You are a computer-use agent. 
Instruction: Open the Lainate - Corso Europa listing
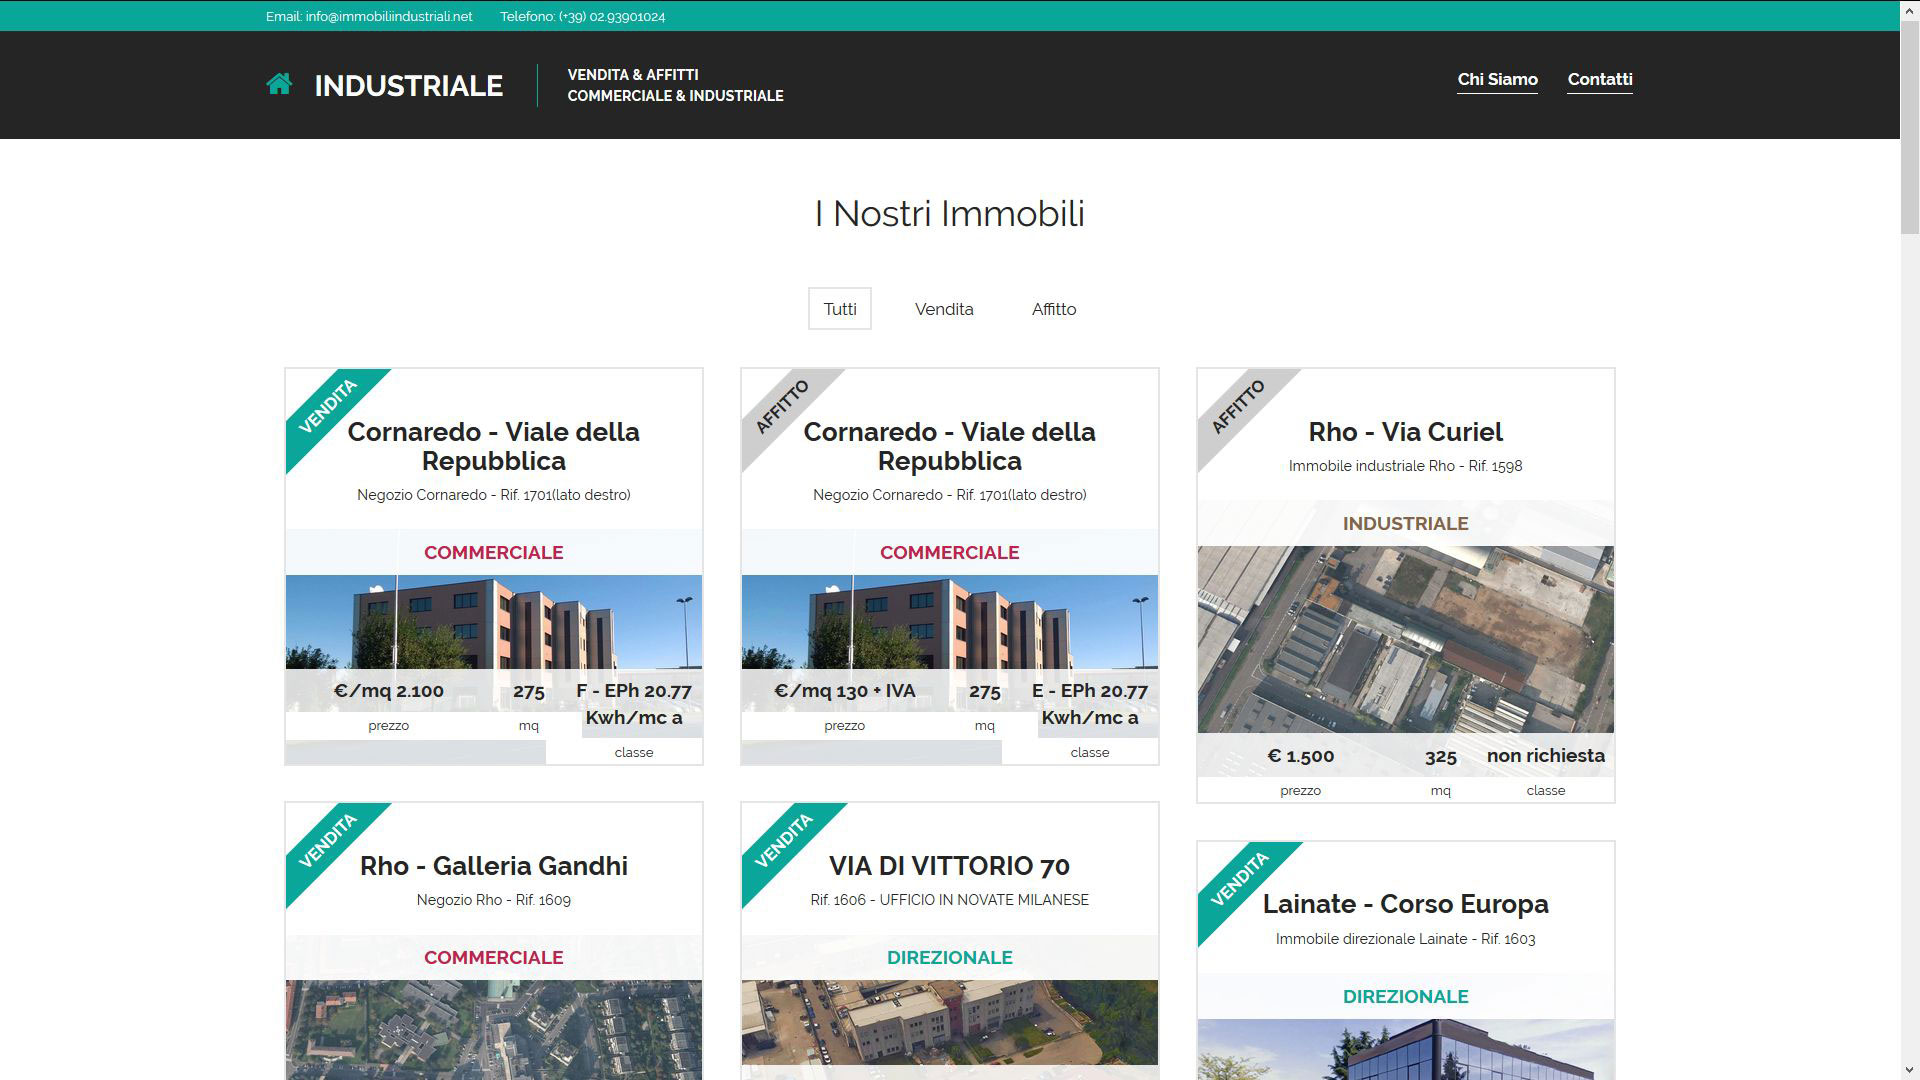pos(1405,904)
